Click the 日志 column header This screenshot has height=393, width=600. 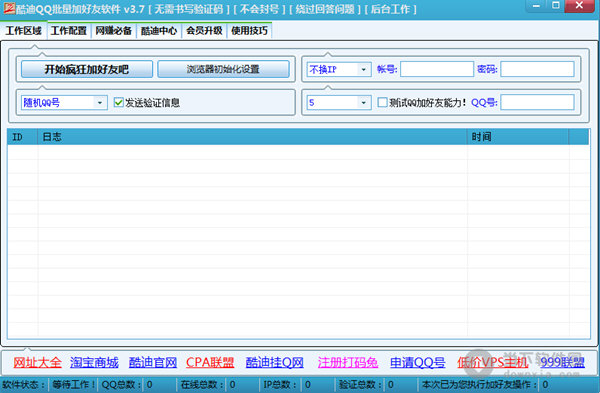coord(252,137)
